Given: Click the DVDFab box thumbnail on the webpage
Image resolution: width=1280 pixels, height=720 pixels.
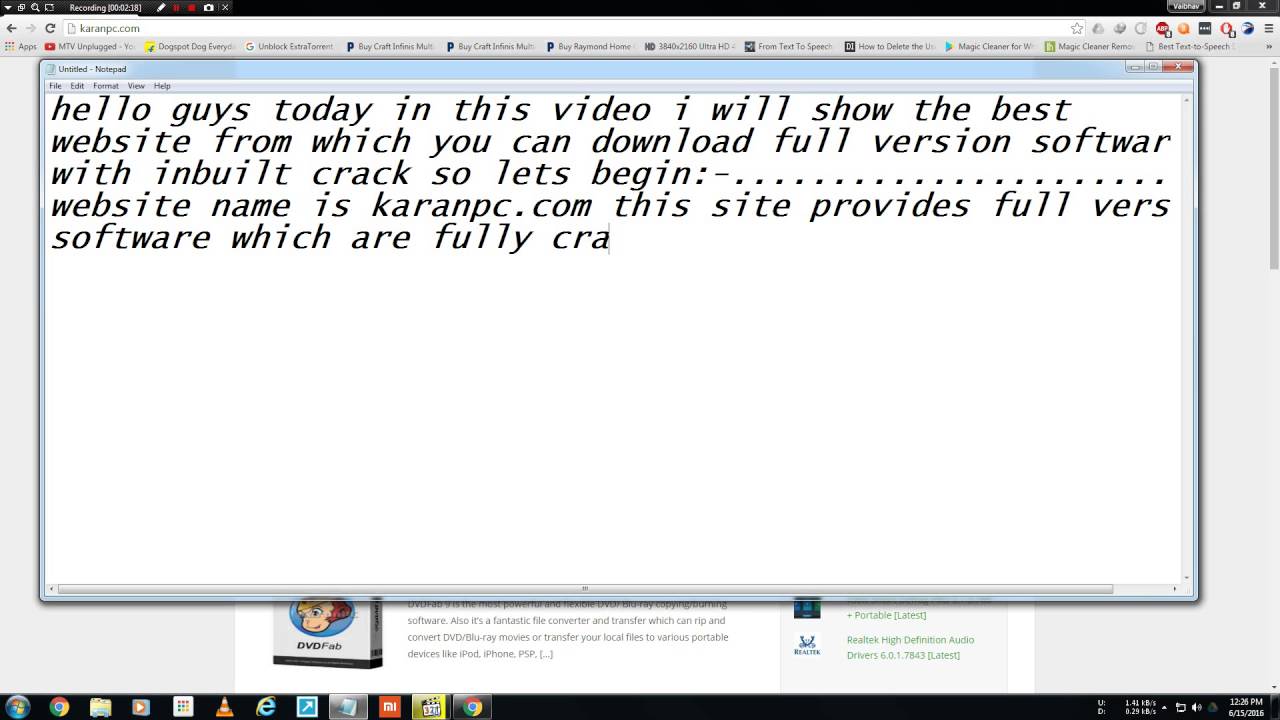Looking at the screenshot, I should (x=328, y=632).
